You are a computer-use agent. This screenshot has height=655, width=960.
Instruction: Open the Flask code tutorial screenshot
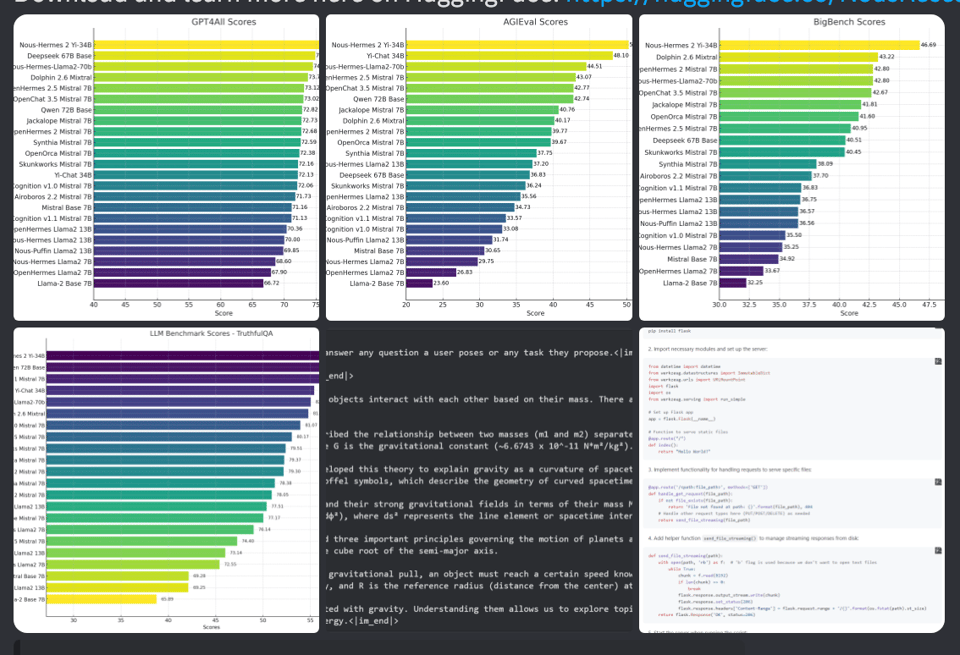click(x=791, y=480)
